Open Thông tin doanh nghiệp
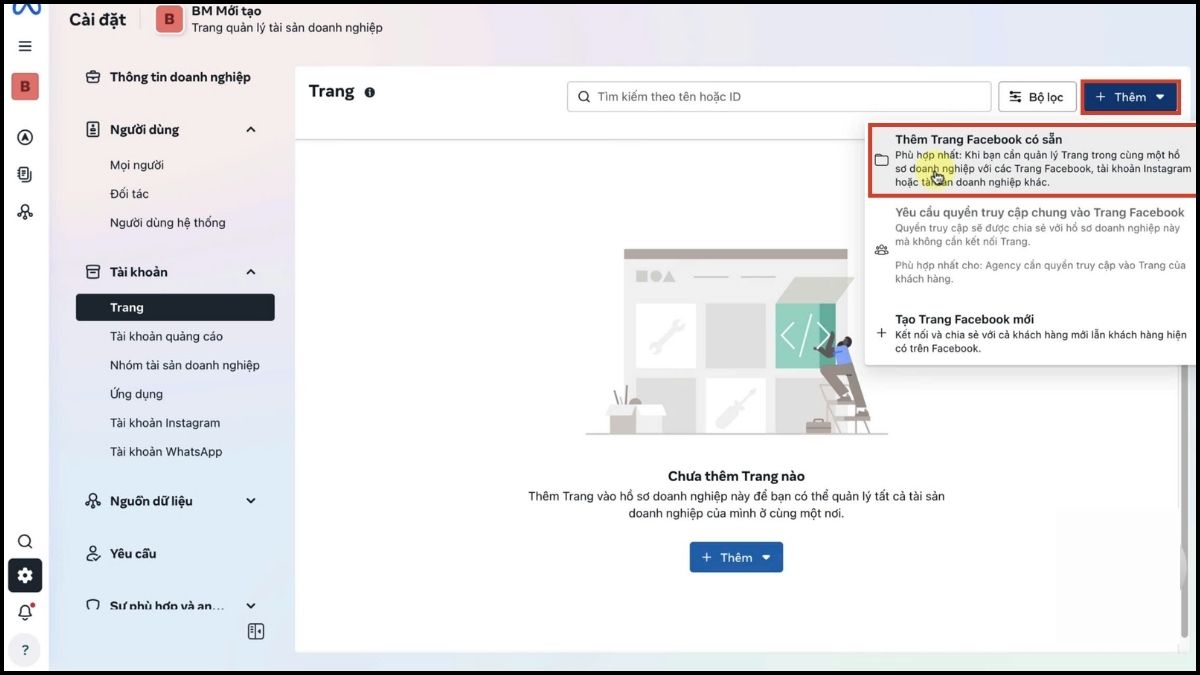Viewport: 1200px width, 675px height. pos(180,77)
